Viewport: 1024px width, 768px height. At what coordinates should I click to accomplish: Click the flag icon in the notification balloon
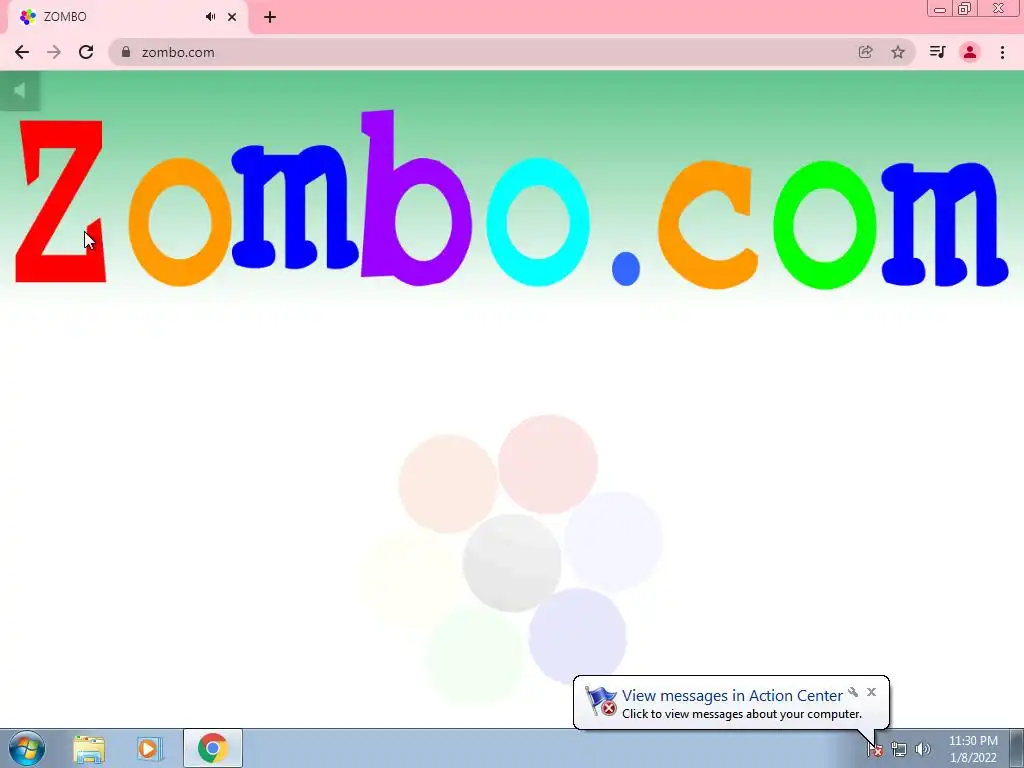coord(601,701)
